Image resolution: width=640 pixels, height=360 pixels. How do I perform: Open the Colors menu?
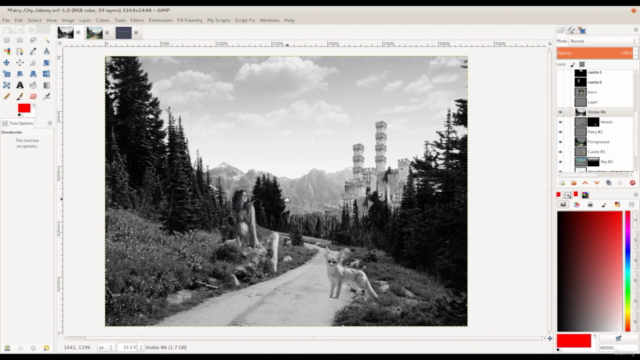102,20
